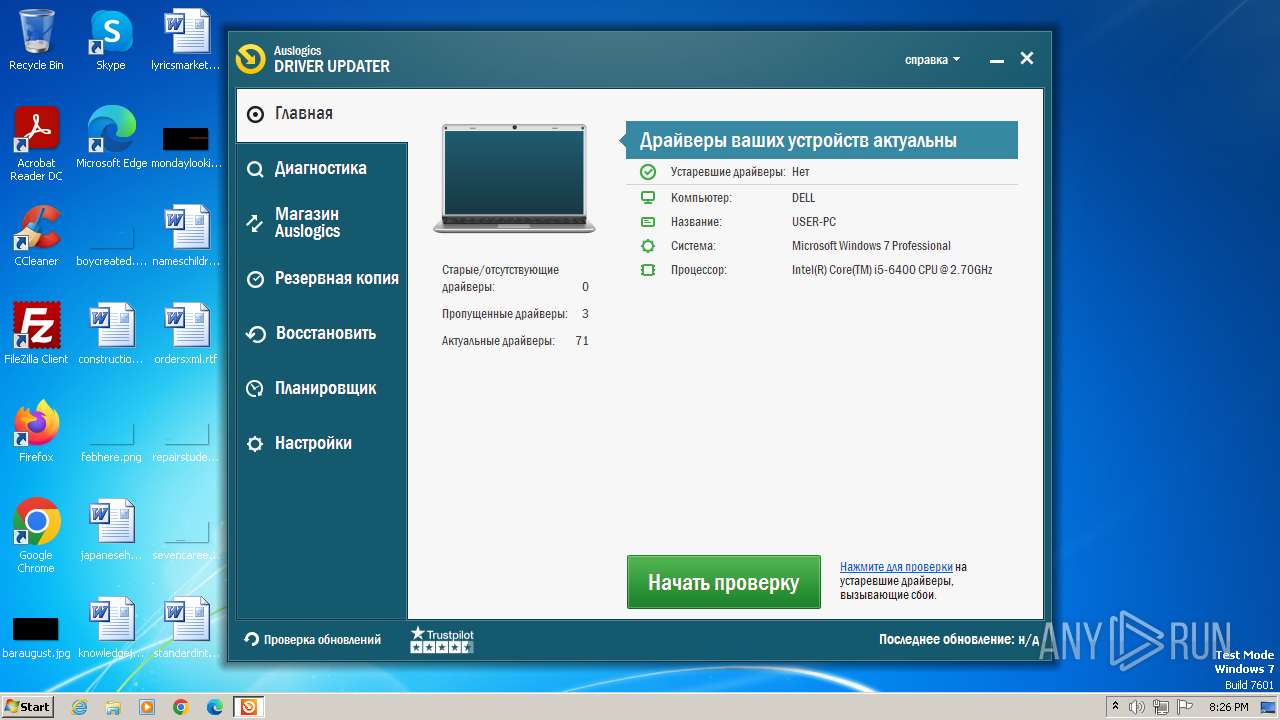Click the Начать проверку green button
Image resolution: width=1280 pixels, height=720 pixels.
click(x=723, y=582)
